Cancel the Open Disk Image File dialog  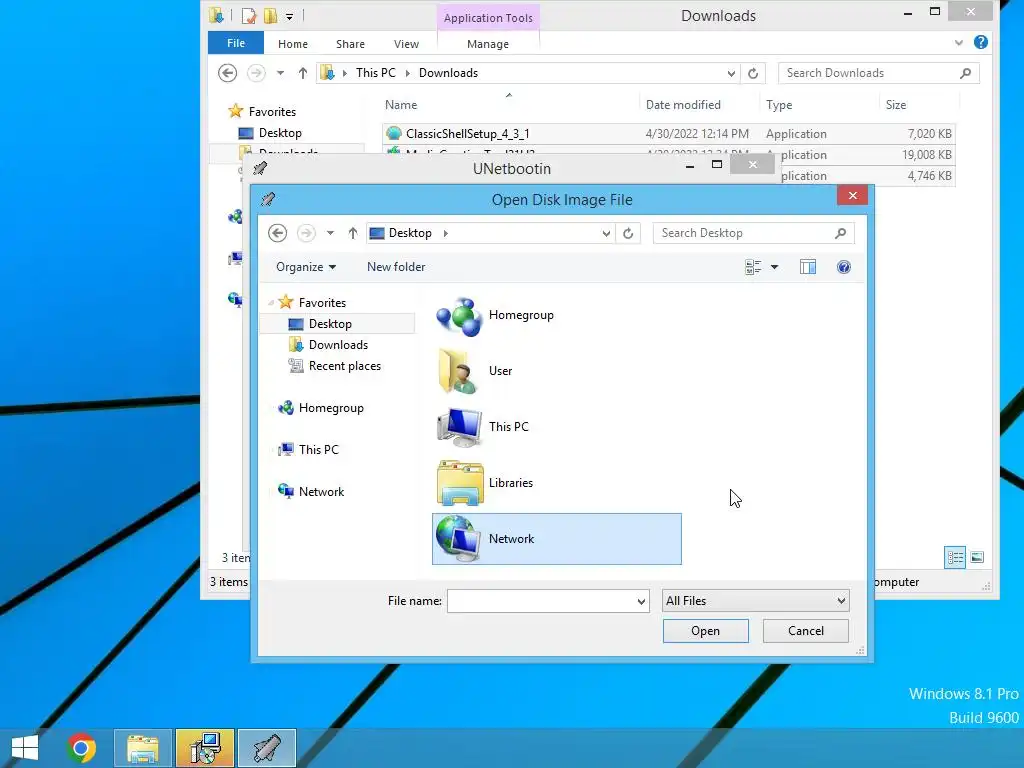point(805,631)
